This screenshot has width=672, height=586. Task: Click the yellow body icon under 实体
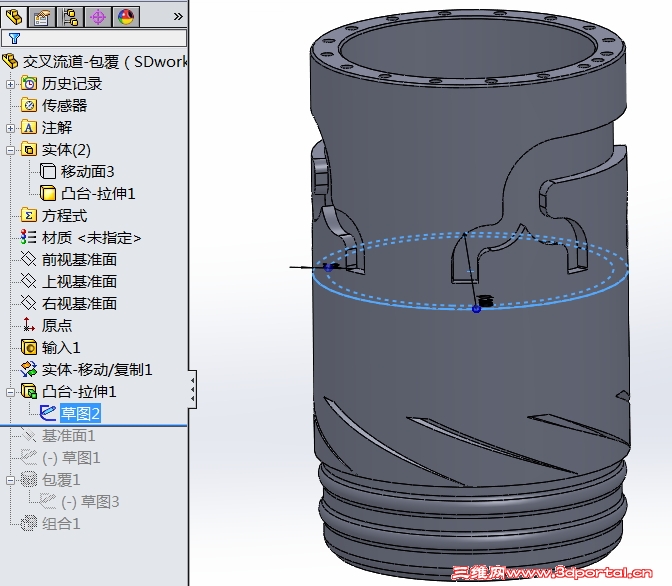pos(48,193)
